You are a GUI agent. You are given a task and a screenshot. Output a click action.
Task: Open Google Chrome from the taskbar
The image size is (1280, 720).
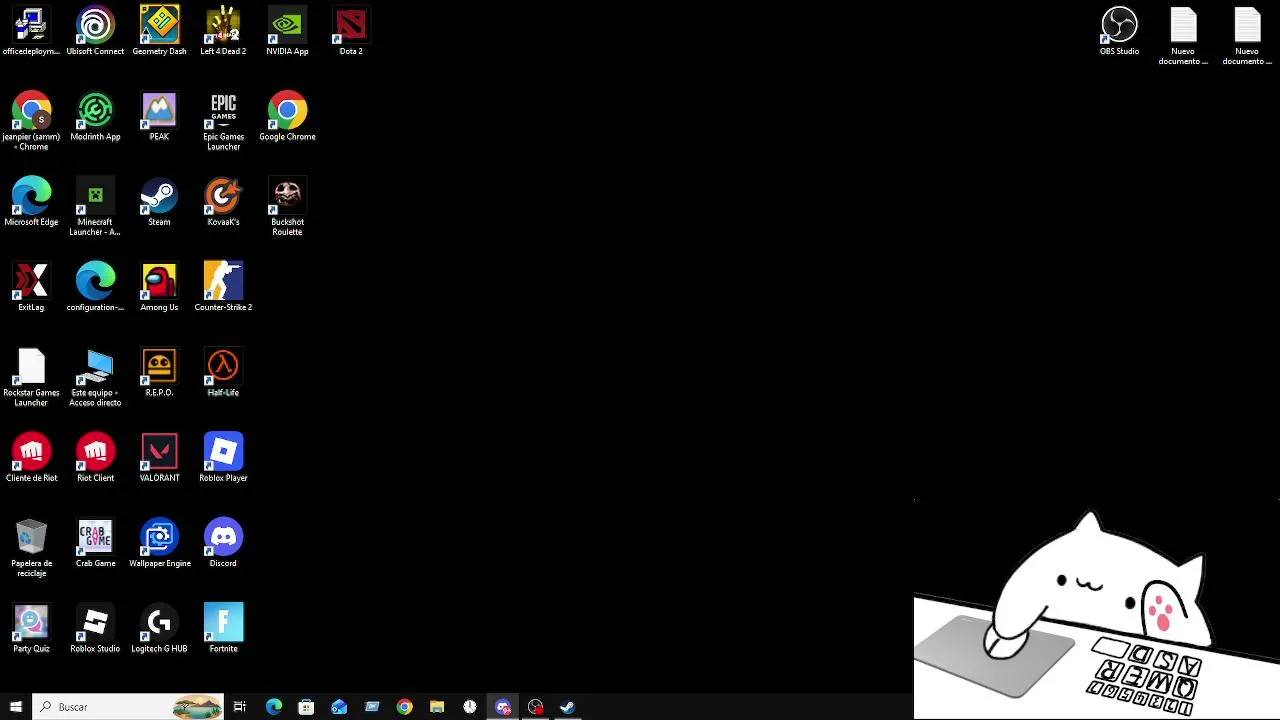pos(404,707)
